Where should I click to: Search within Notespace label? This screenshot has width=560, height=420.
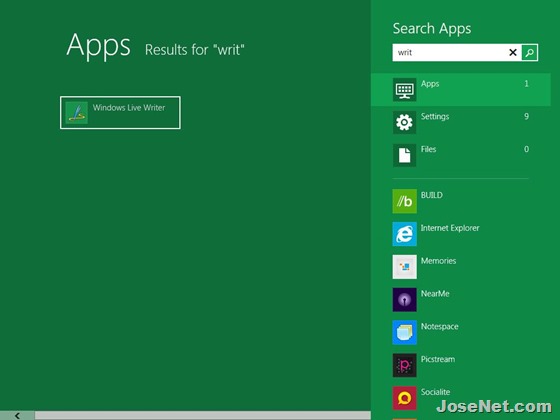(x=440, y=327)
